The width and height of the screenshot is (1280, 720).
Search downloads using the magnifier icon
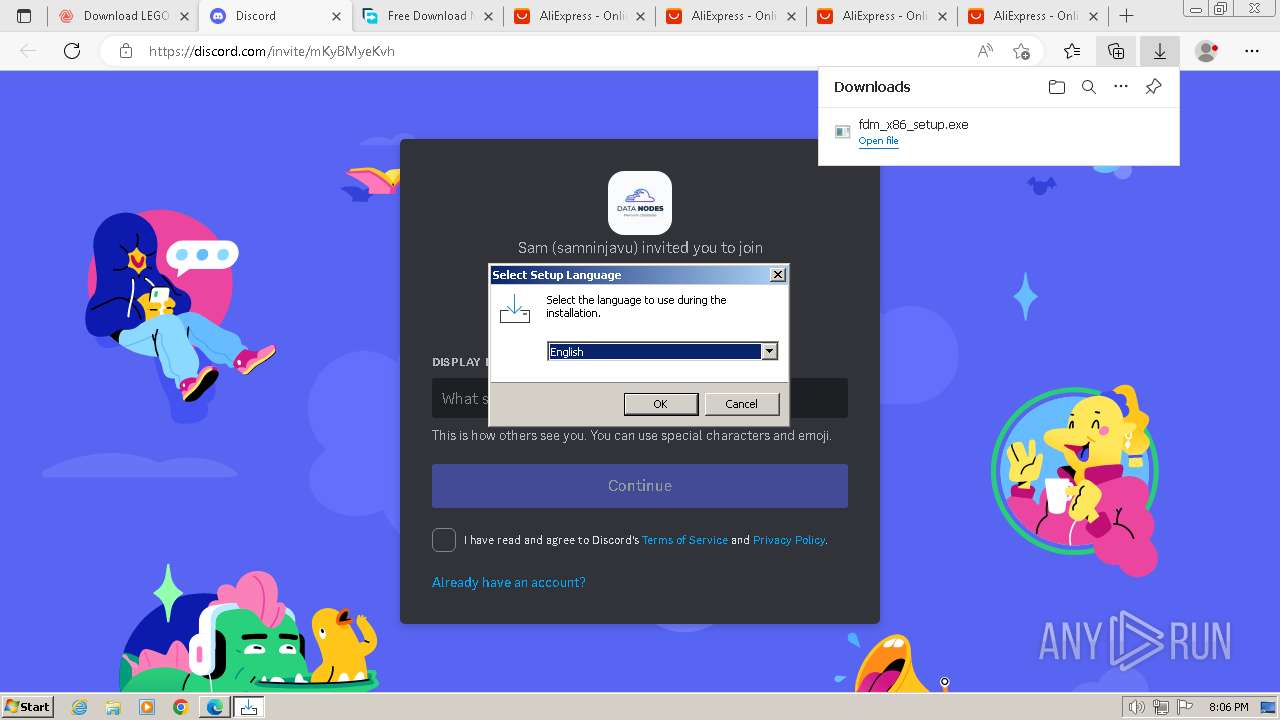(1089, 87)
